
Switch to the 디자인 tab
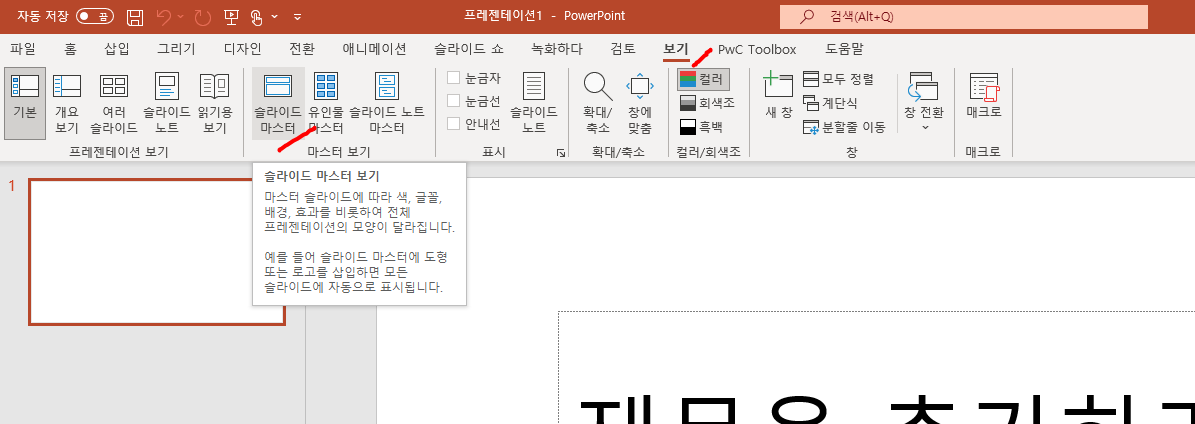242,50
